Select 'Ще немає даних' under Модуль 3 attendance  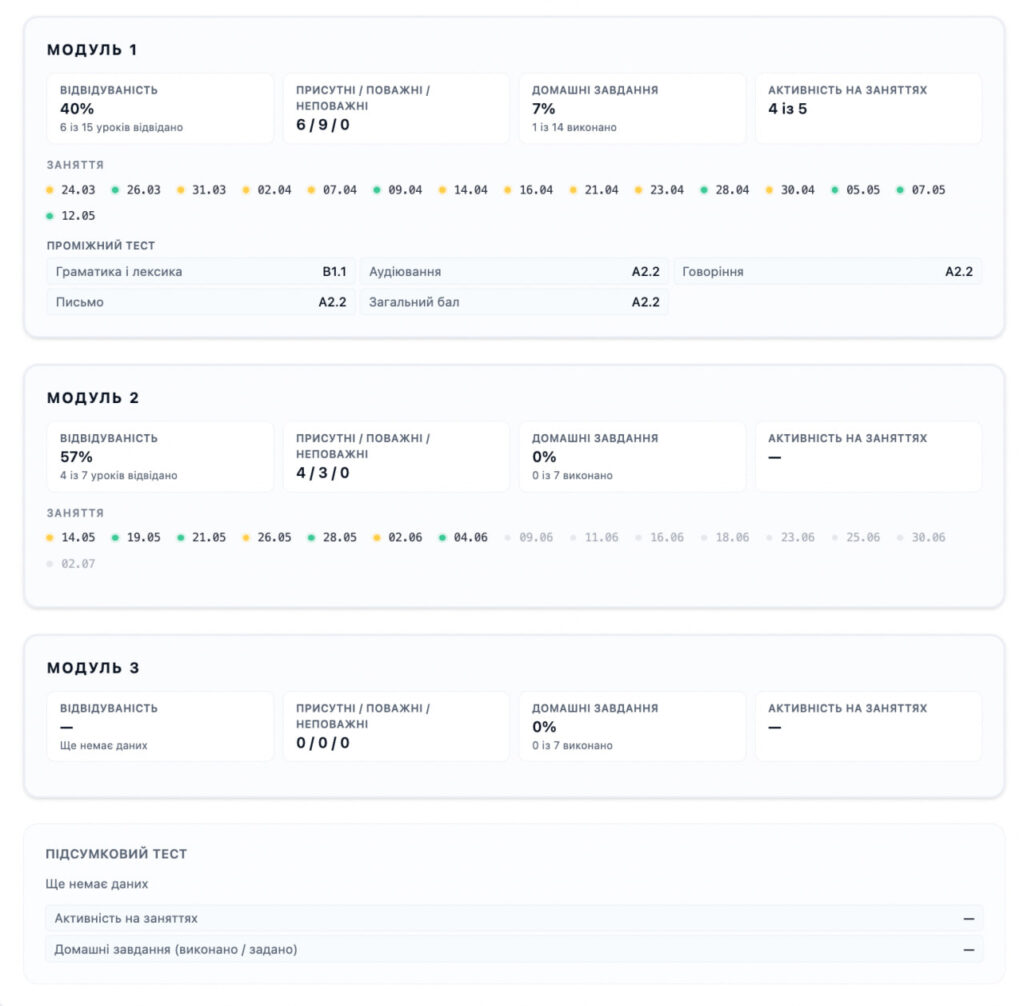click(x=104, y=745)
